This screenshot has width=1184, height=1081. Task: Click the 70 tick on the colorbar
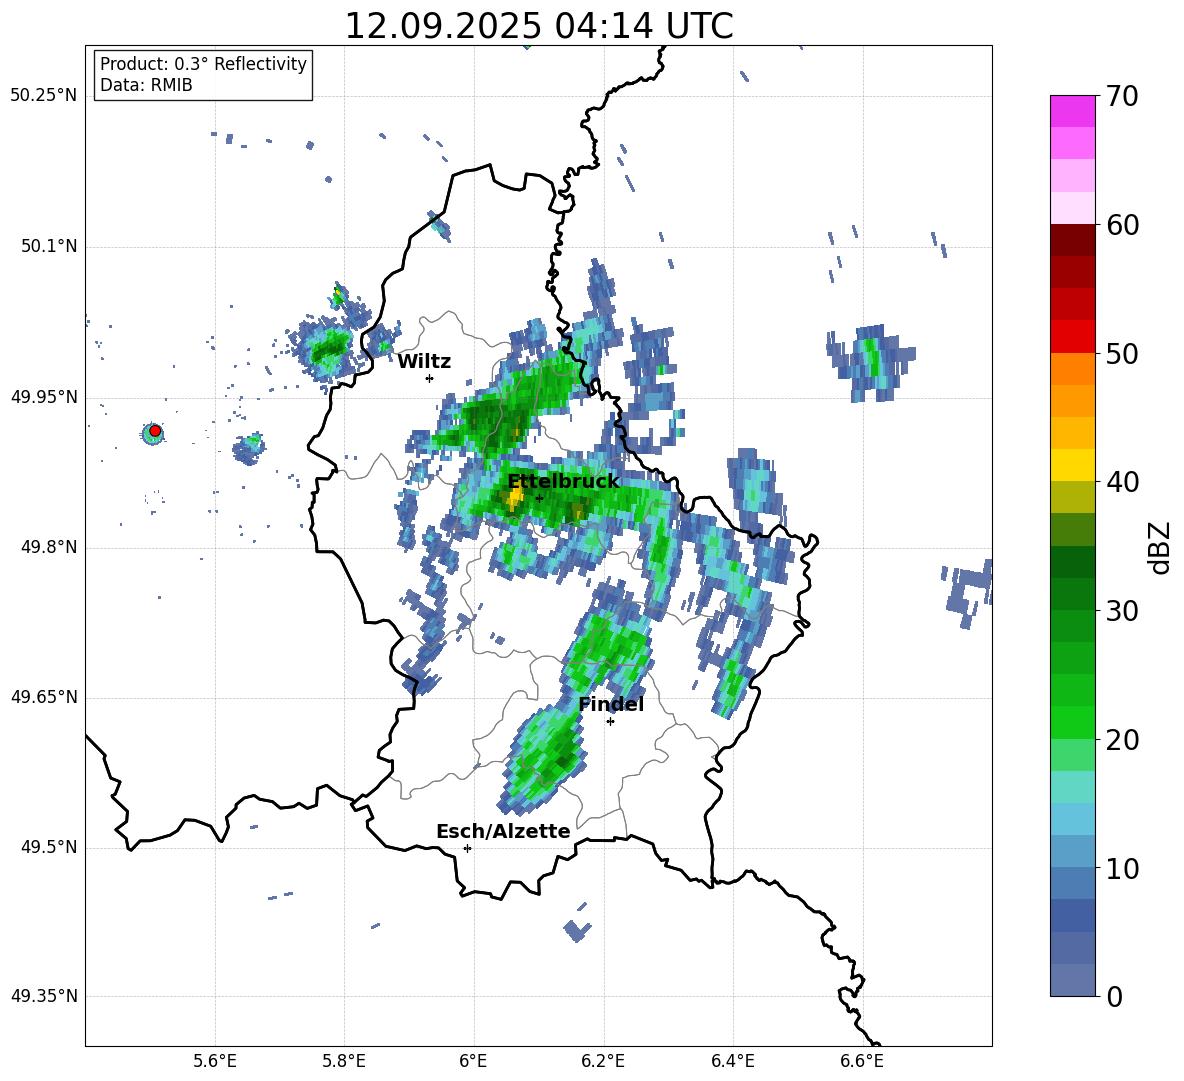tap(1122, 96)
